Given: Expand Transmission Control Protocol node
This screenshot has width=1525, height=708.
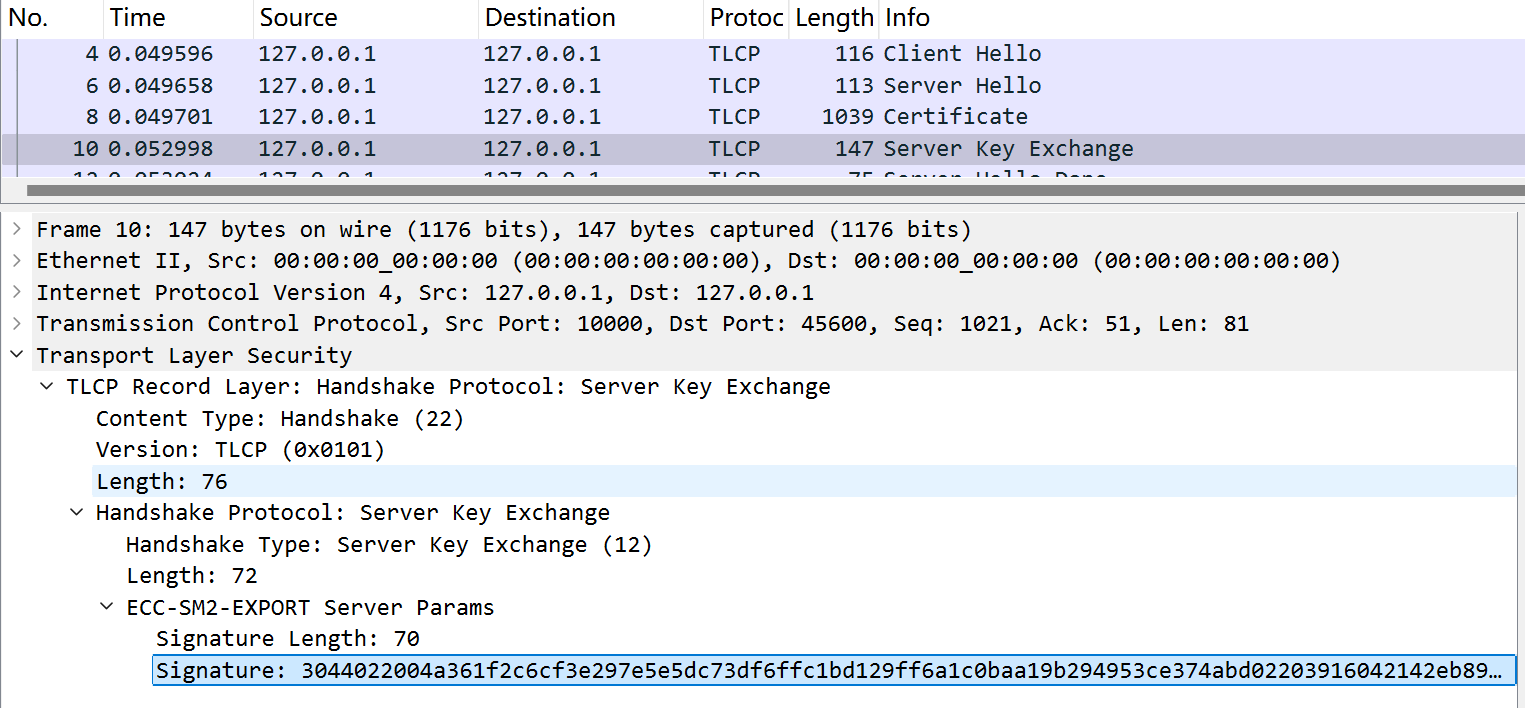Looking at the screenshot, I should [x=16, y=324].
